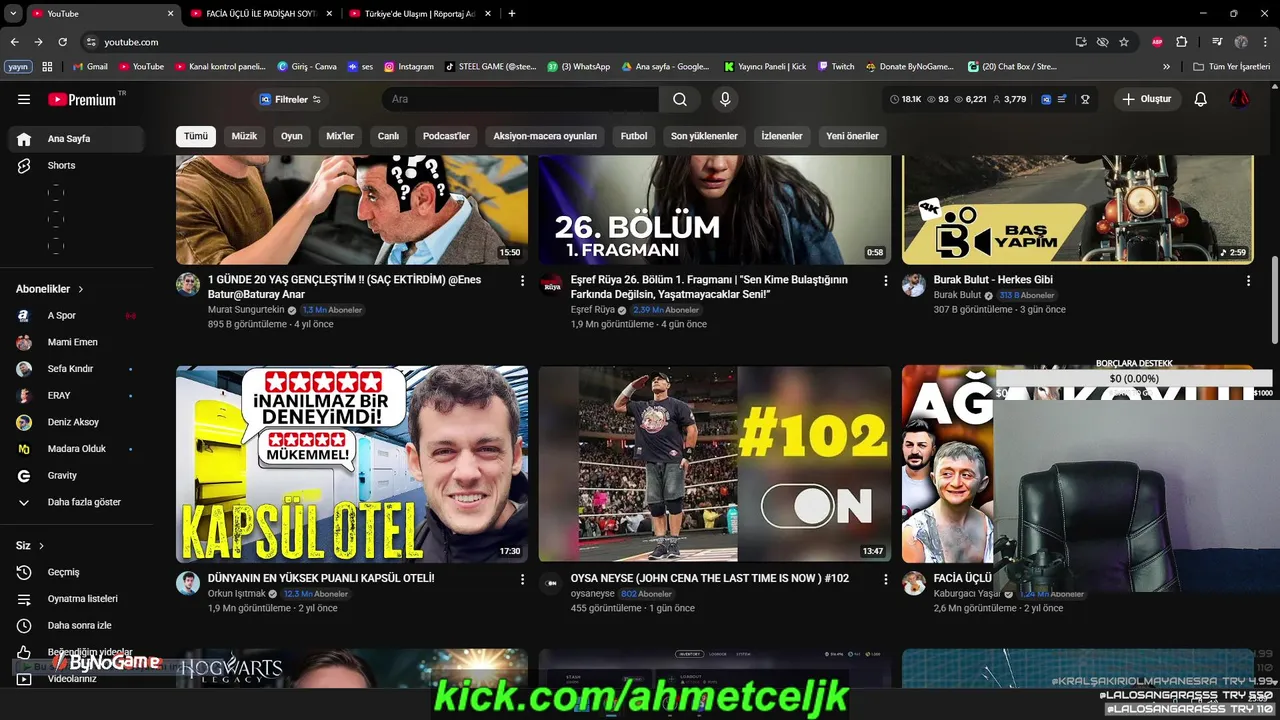Open A Spor subscription channel
1280x720 pixels.
click(x=76, y=315)
